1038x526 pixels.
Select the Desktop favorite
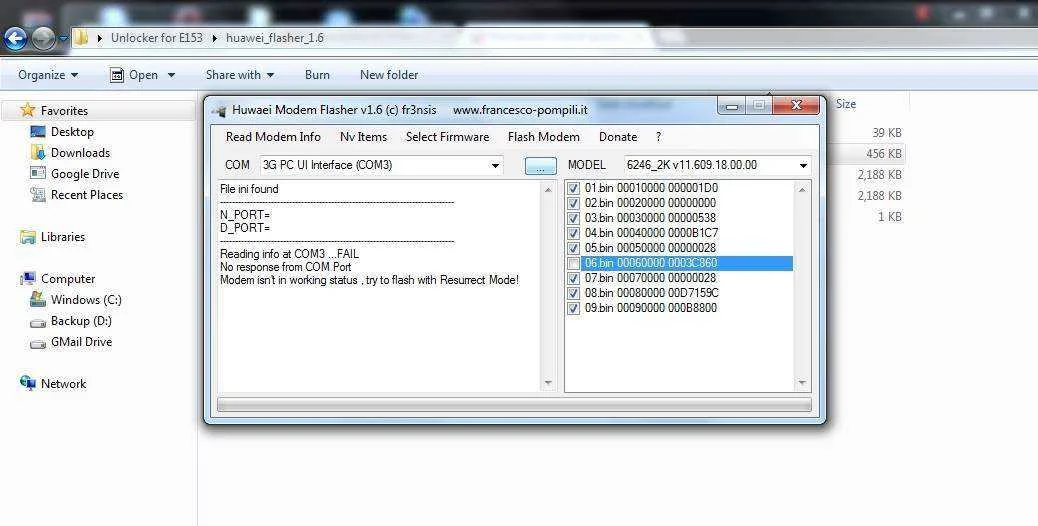[x=72, y=132]
